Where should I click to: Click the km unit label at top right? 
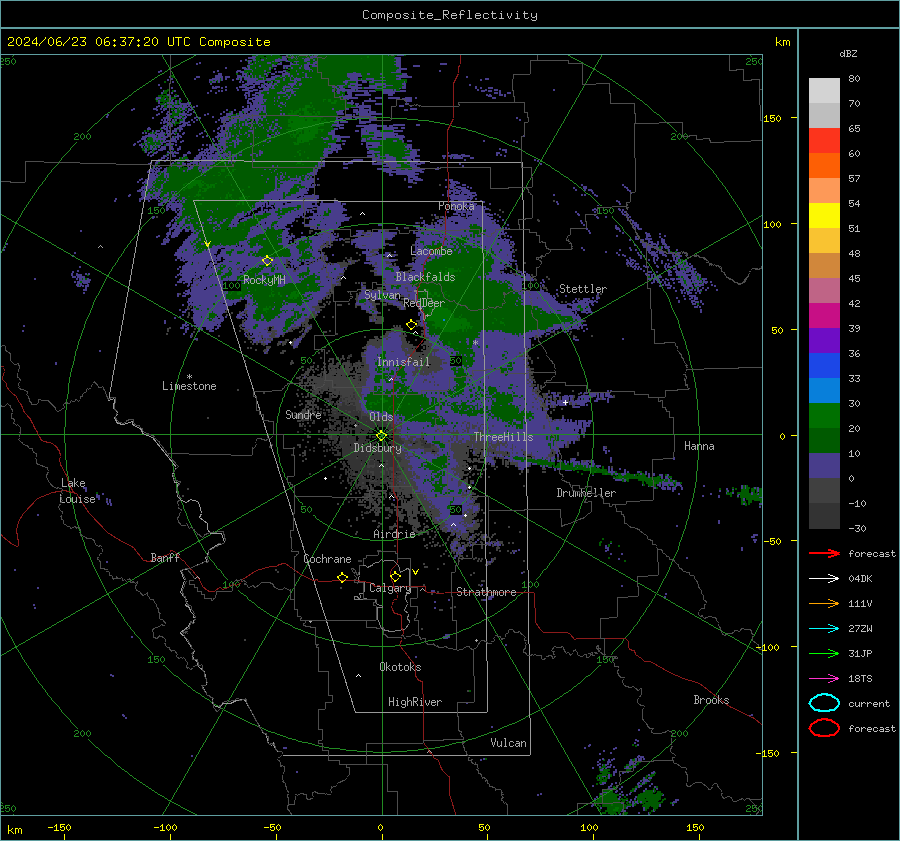[782, 42]
